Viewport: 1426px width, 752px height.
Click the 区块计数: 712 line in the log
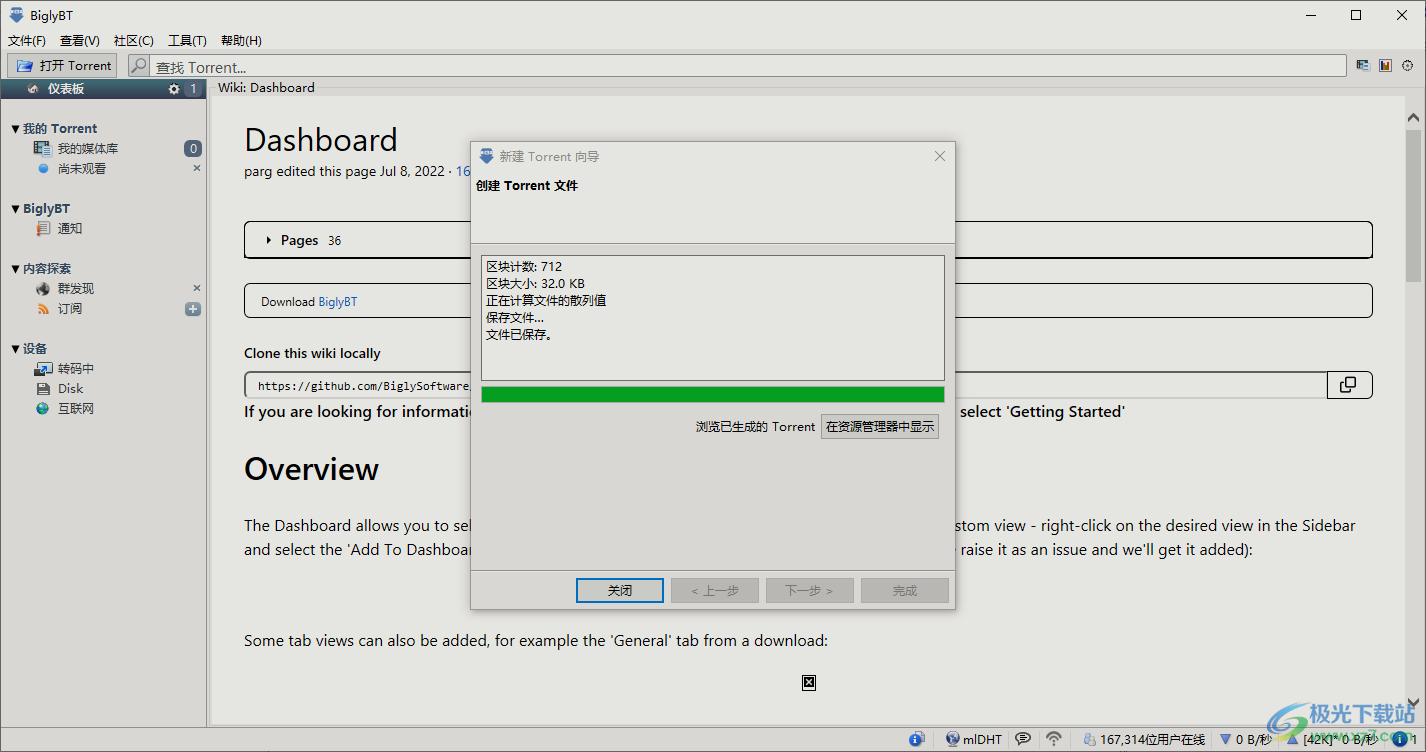[x=524, y=267]
